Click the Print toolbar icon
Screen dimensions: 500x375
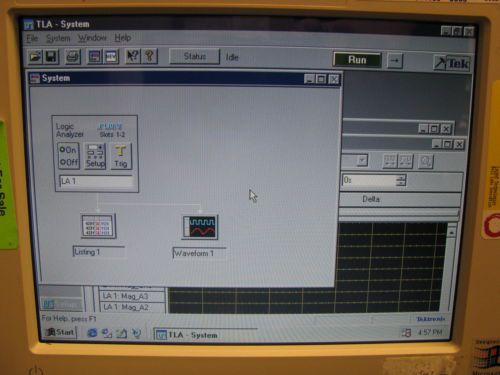(73, 56)
